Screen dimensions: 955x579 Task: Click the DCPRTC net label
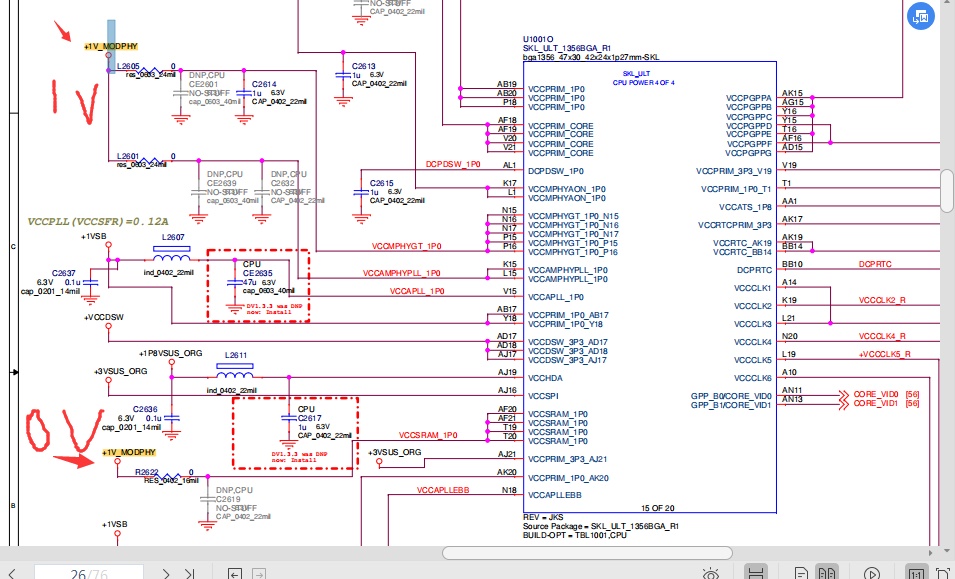[x=875, y=264]
